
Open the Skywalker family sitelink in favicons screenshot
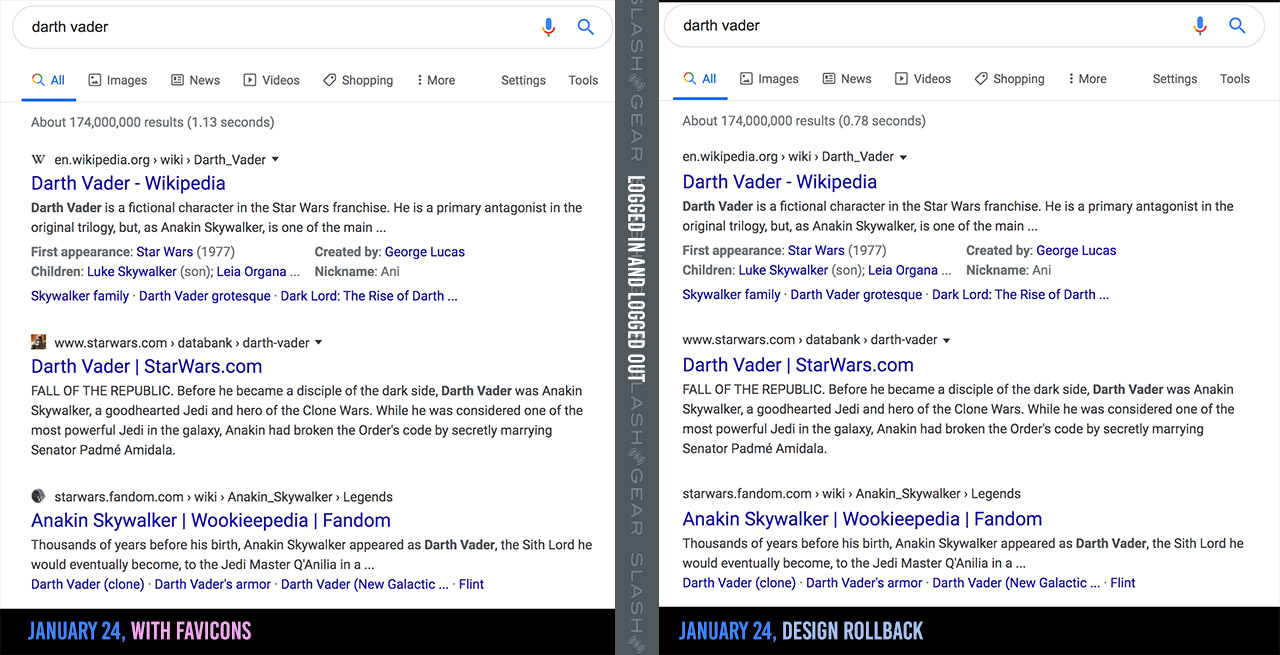[80, 296]
